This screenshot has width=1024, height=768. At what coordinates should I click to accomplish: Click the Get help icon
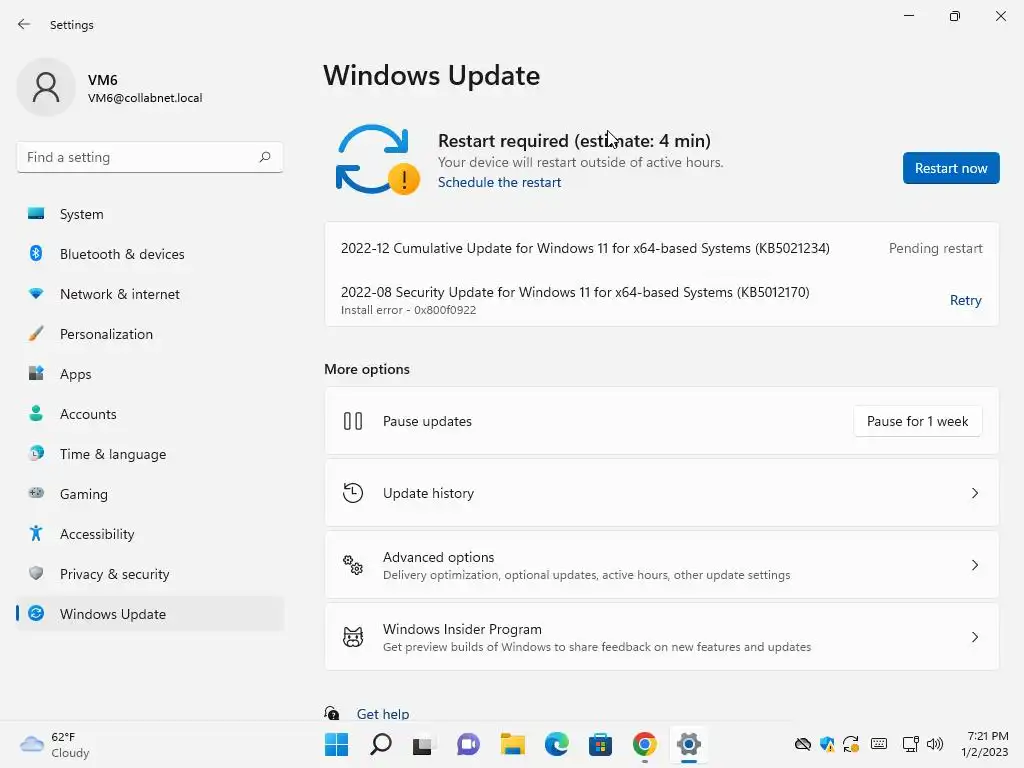click(332, 713)
